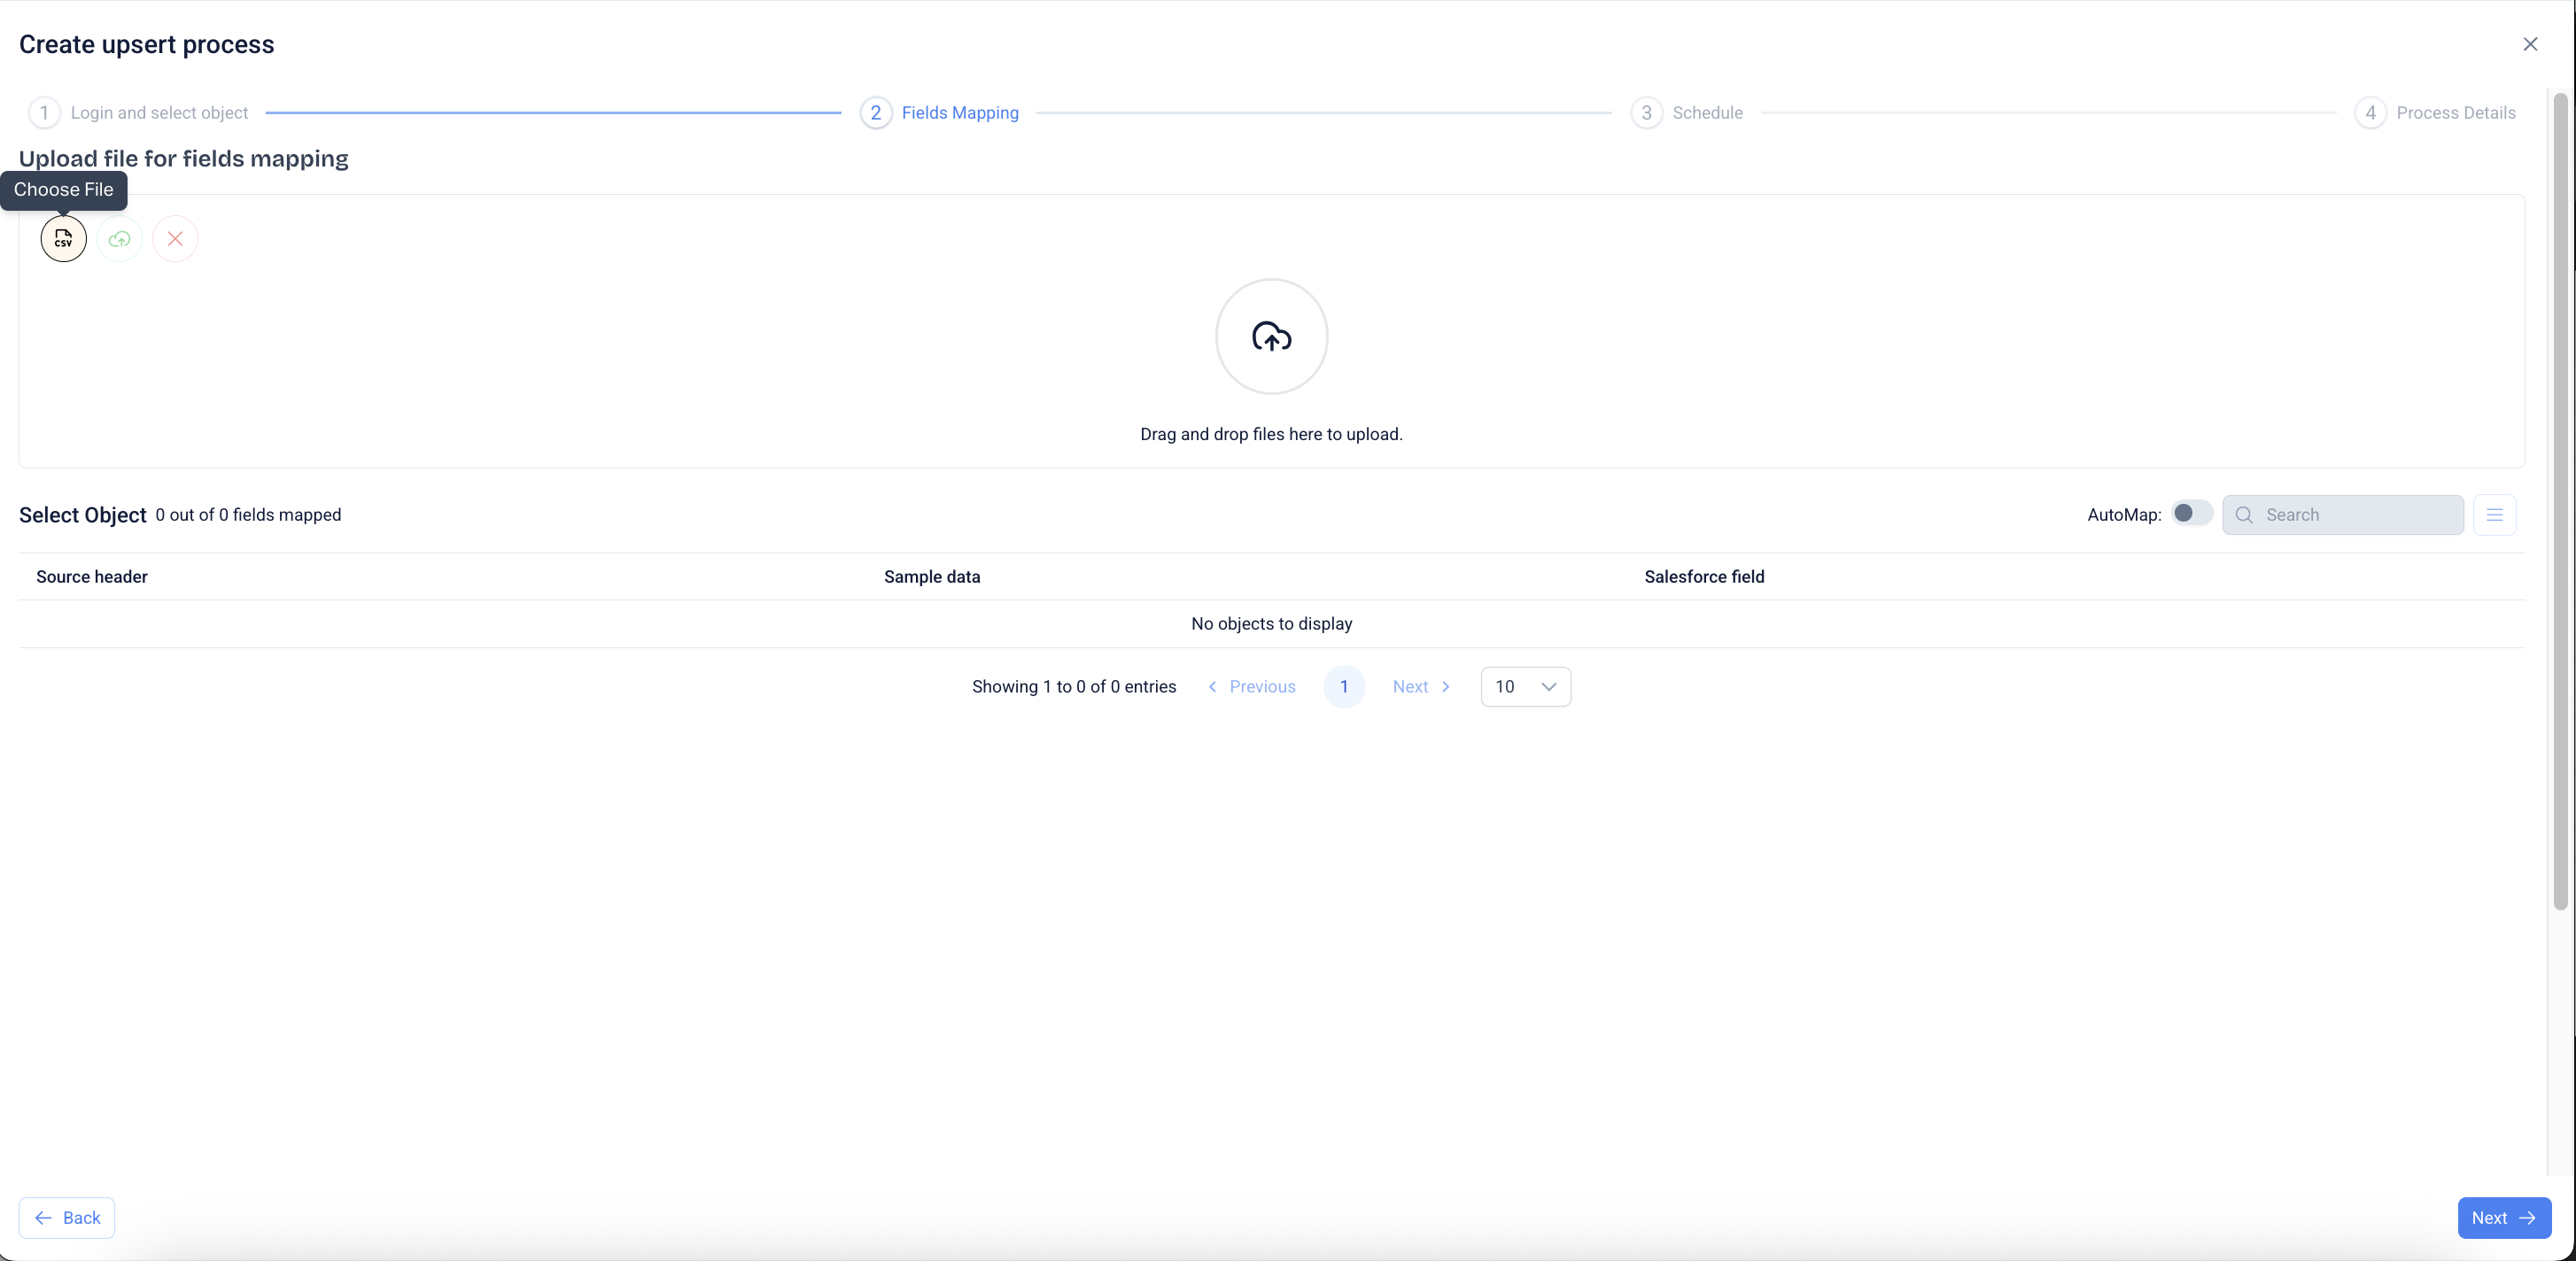Open the 10 entries-per-page dropdown
Viewport: 2576px width, 1261px height.
pos(1525,687)
